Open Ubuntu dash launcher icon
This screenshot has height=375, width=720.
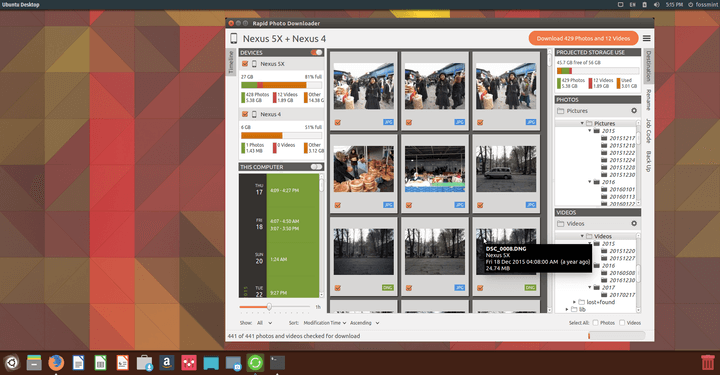(x=12, y=363)
